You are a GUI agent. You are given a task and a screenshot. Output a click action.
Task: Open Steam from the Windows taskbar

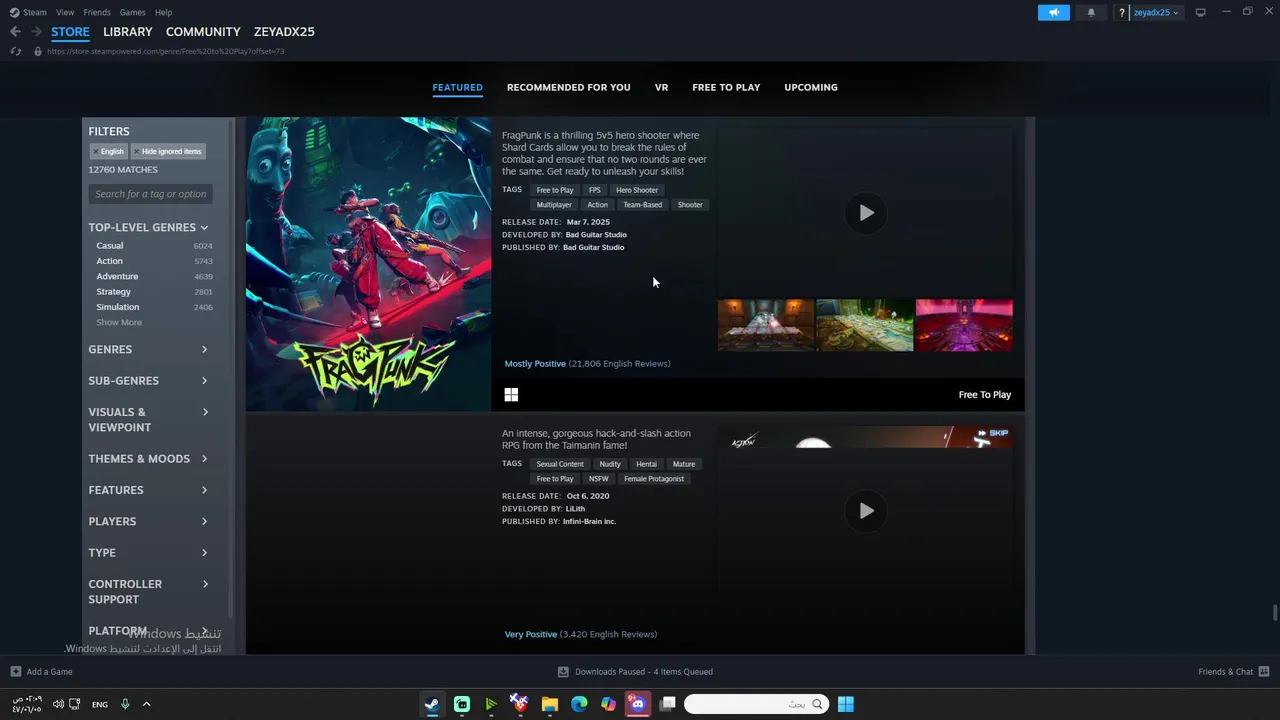(432, 704)
